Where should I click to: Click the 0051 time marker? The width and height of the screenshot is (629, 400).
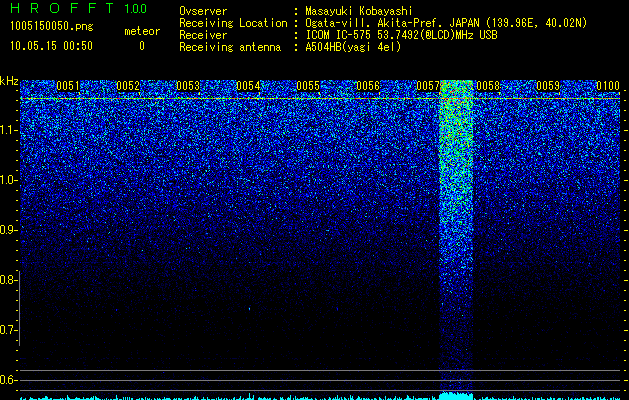[68, 86]
